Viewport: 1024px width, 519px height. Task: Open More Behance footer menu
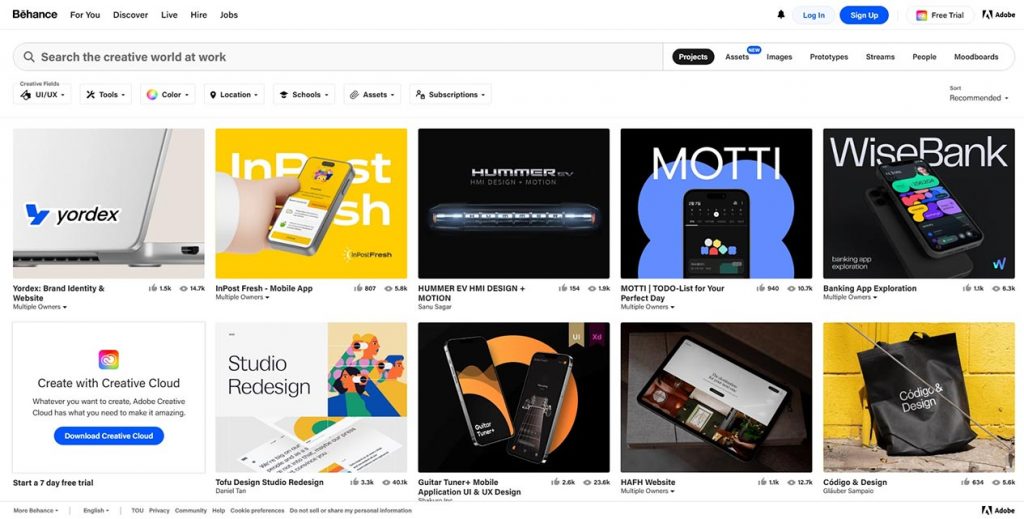pyautogui.click(x=36, y=511)
